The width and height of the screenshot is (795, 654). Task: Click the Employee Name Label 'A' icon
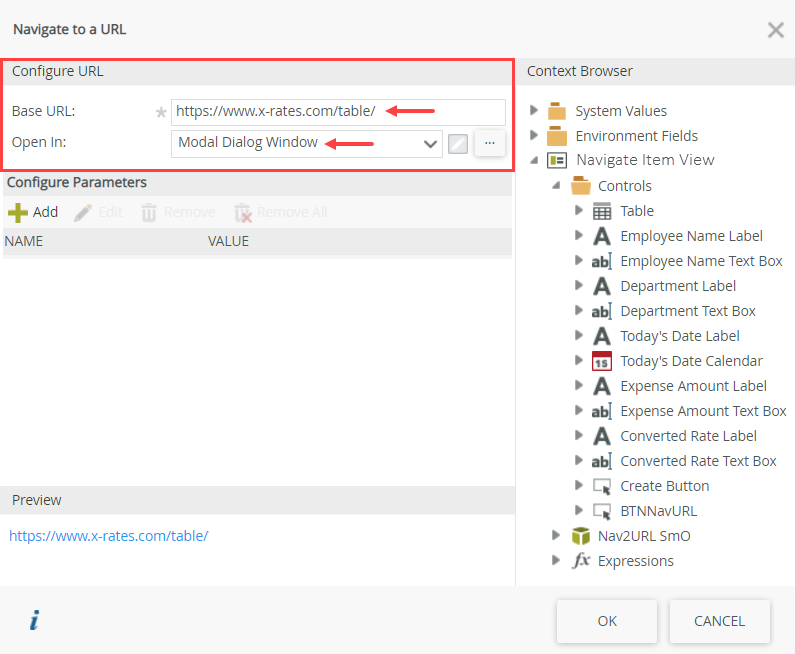602,236
